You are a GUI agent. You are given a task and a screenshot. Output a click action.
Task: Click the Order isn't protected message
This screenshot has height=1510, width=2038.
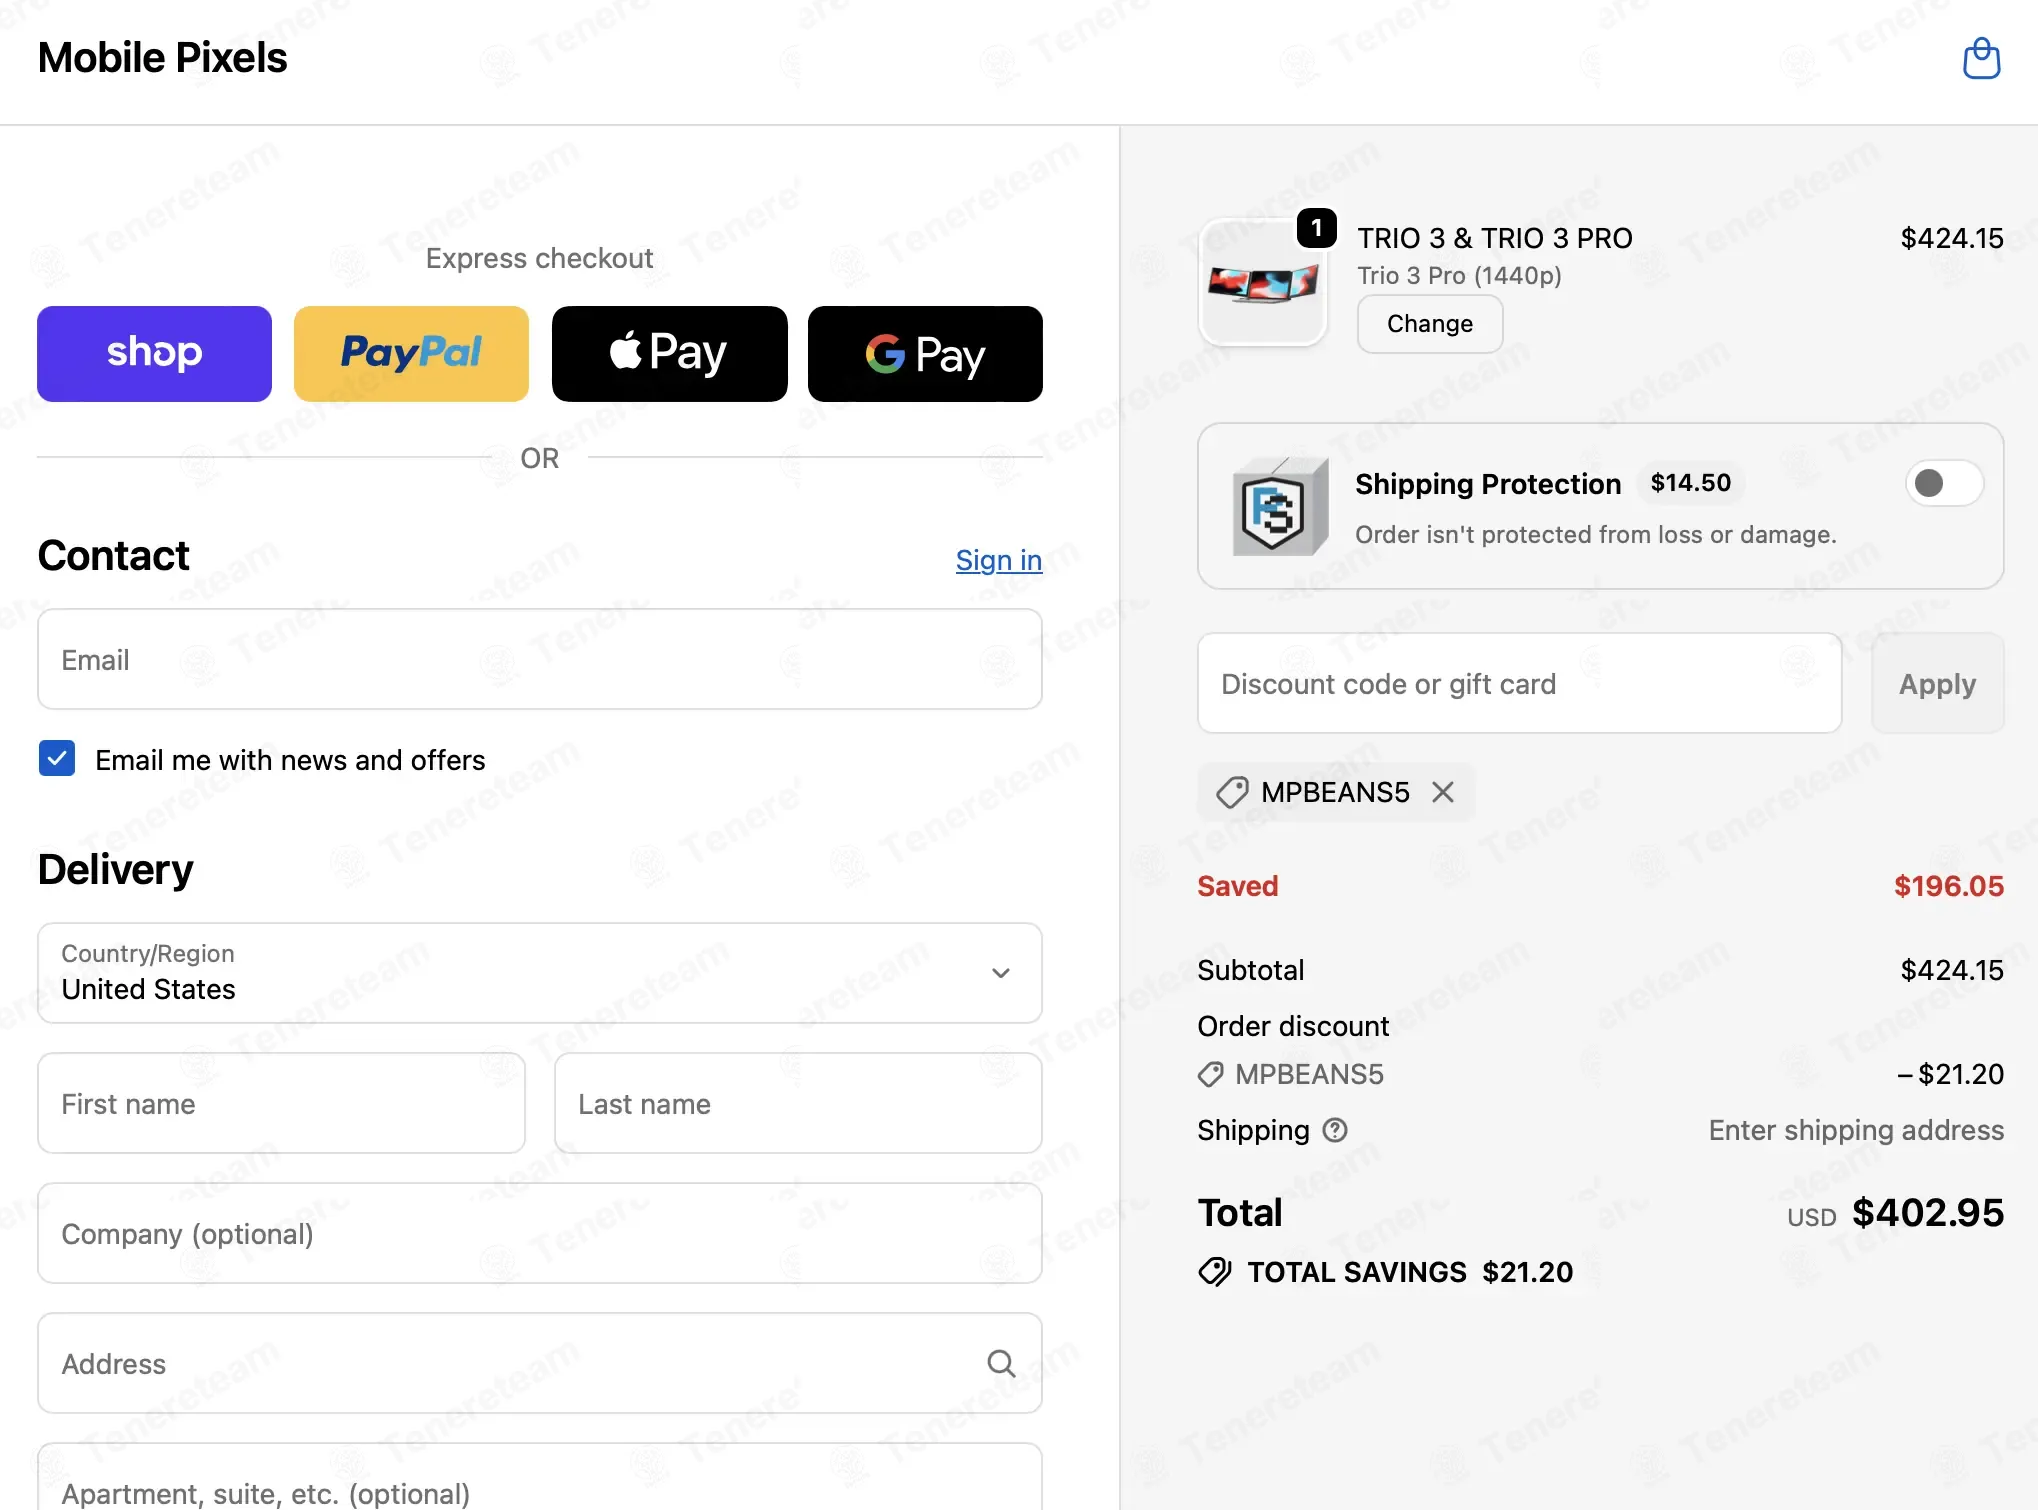click(x=1596, y=535)
